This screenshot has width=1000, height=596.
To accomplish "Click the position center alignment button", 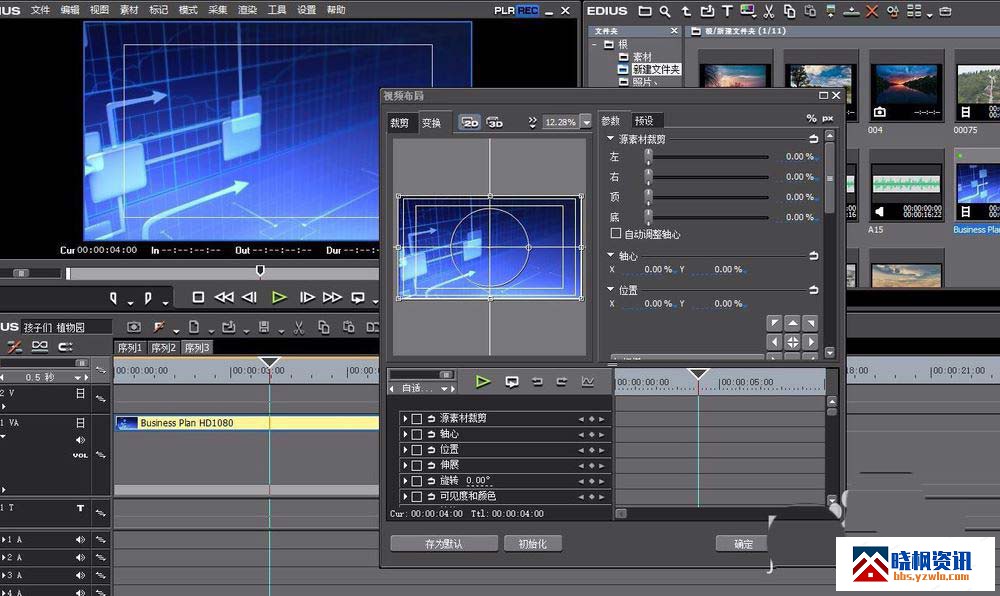I will click(792, 342).
